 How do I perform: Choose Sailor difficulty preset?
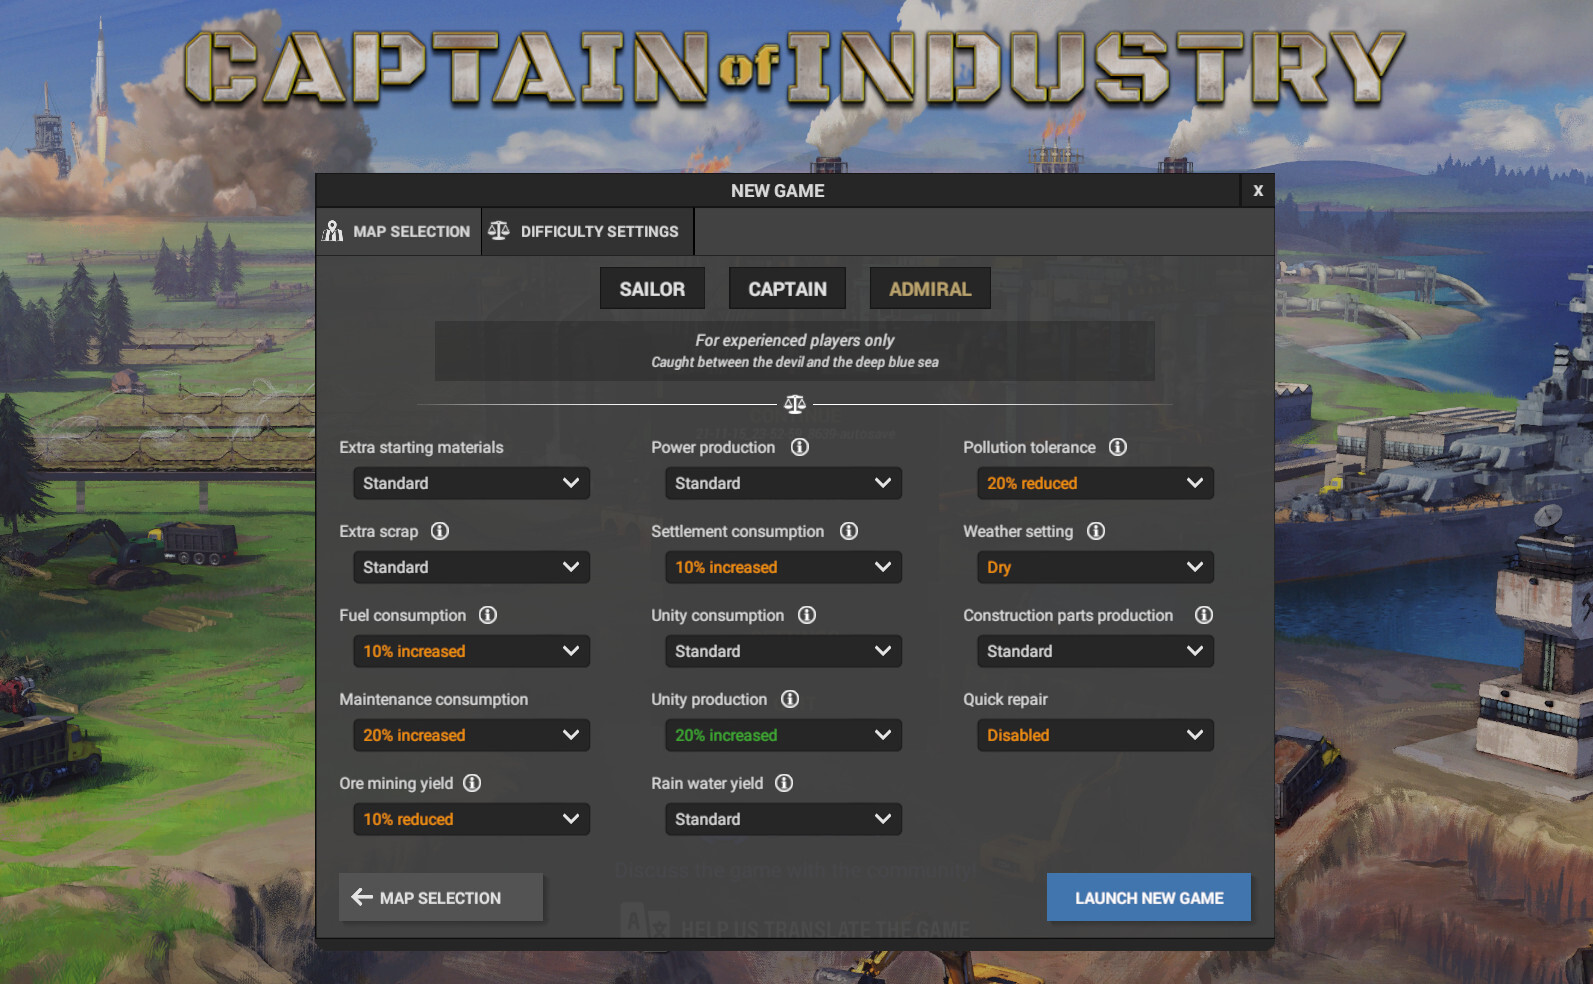click(652, 288)
